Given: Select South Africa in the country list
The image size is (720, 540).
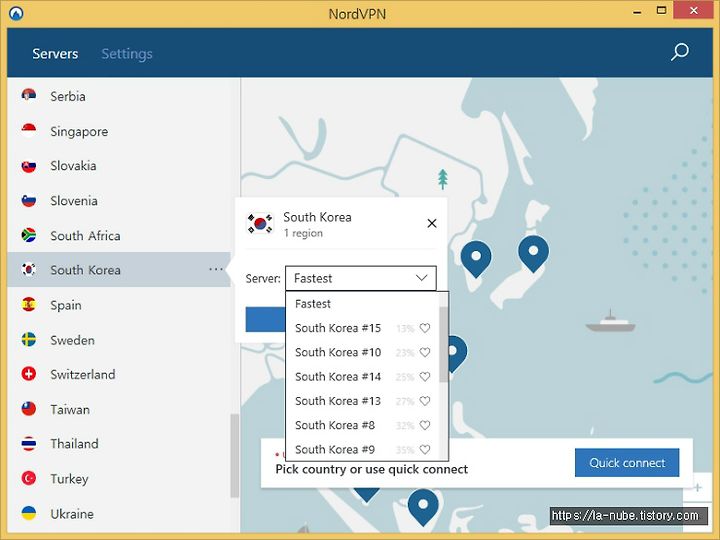Looking at the screenshot, I should tap(119, 236).
